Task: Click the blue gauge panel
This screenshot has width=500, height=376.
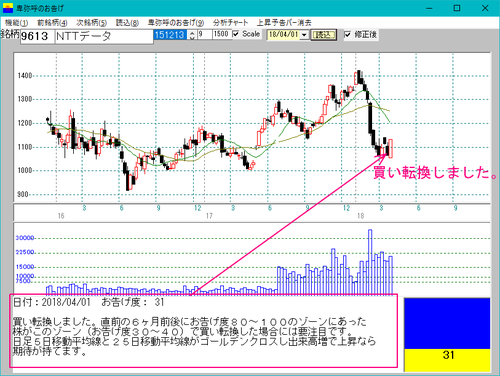Action: [447, 324]
